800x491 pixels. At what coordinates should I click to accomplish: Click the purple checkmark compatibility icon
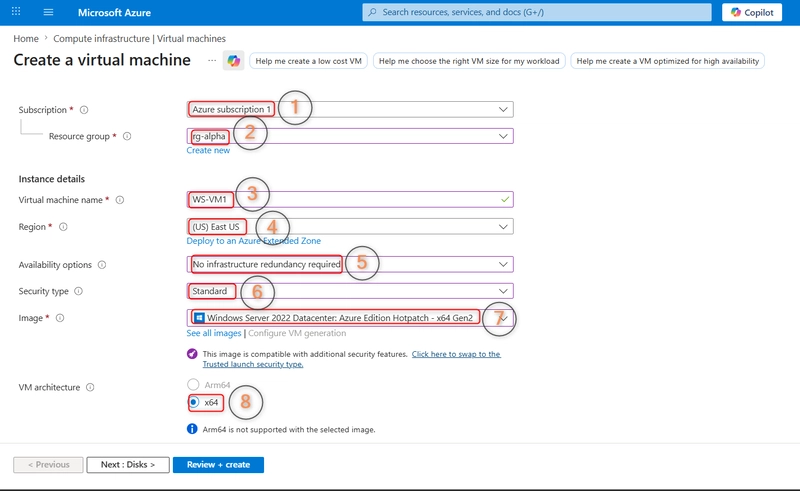click(x=192, y=354)
